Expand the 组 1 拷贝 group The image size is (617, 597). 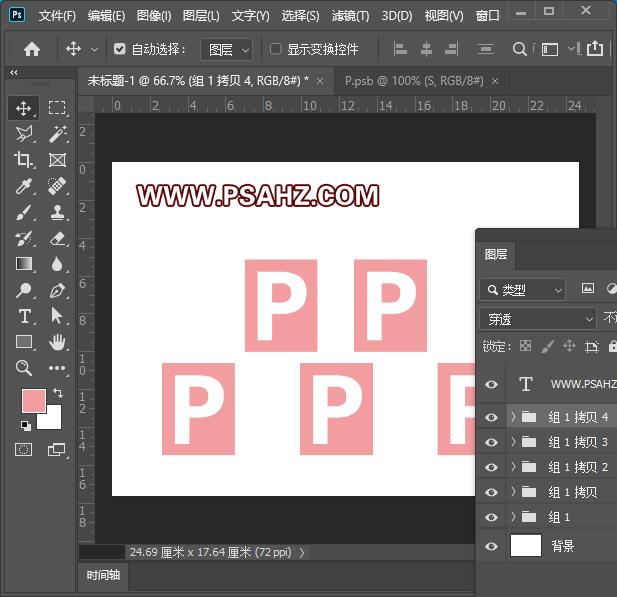513,492
